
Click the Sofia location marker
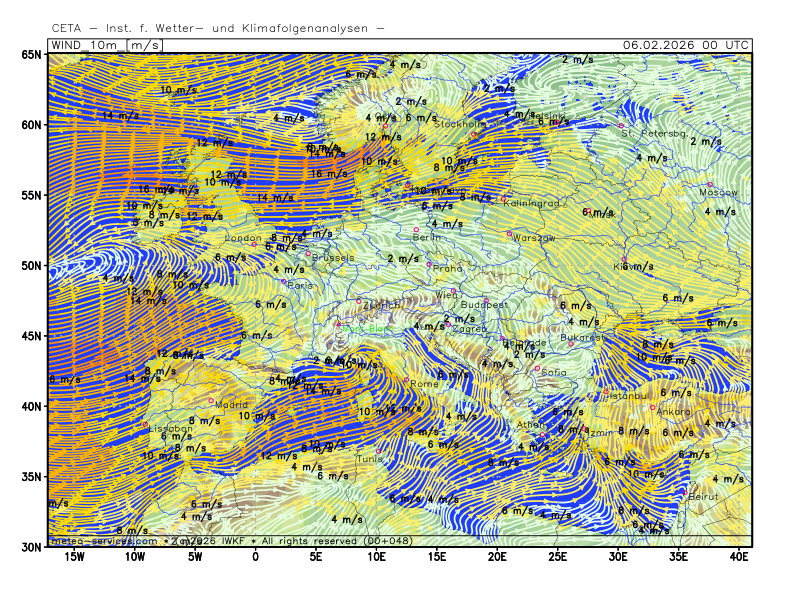tap(537, 368)
